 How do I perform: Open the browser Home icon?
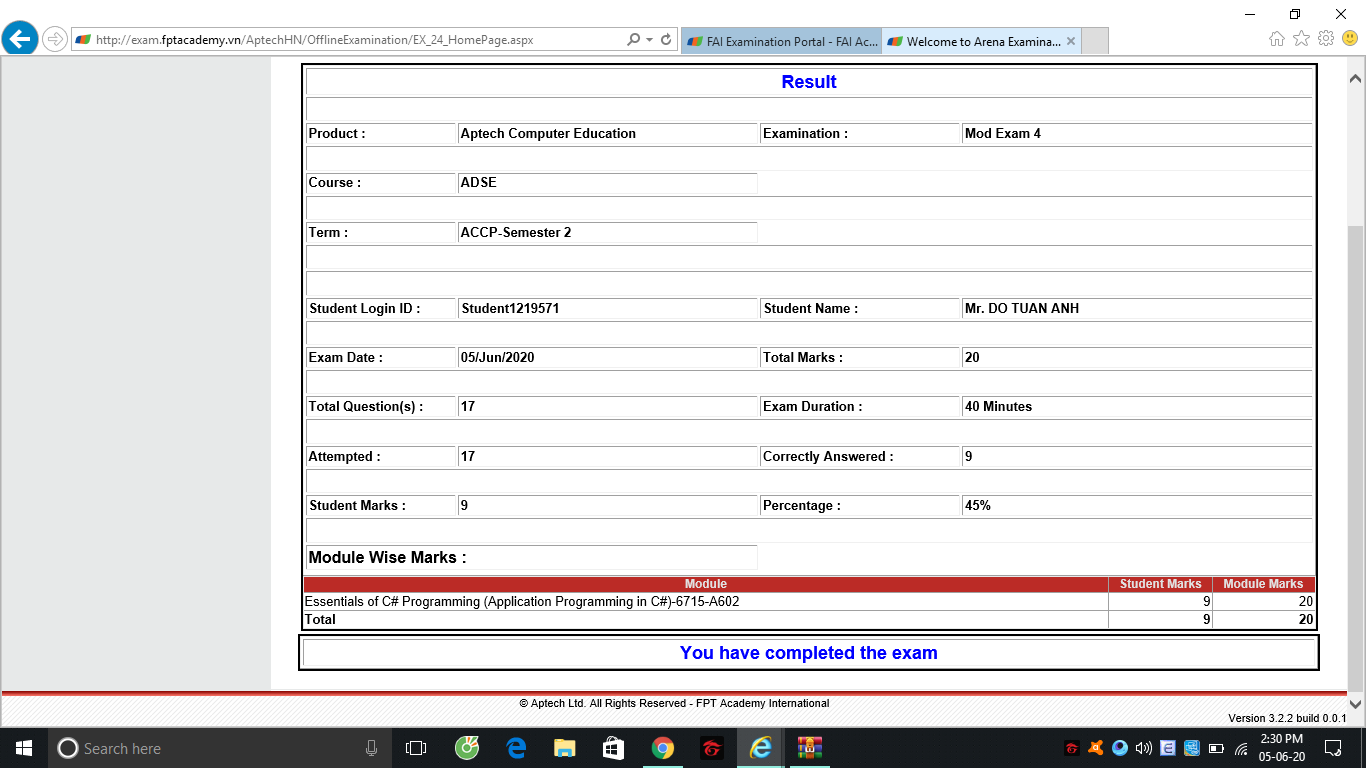coord(1276,39)
